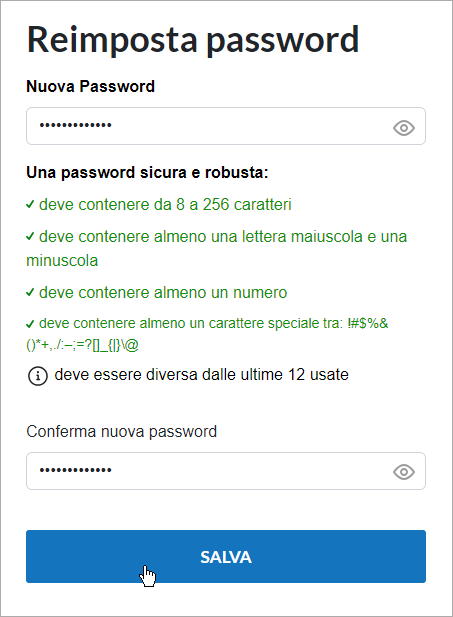The width and height of the screenshot is (453, 617).
Task: Click the Reimposta password heading
Action: click(x=193, y=39)
